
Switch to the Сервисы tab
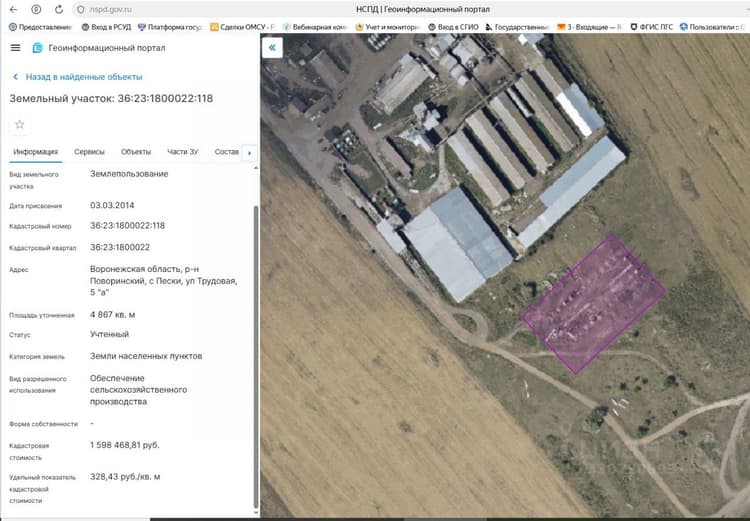[89, 152]
